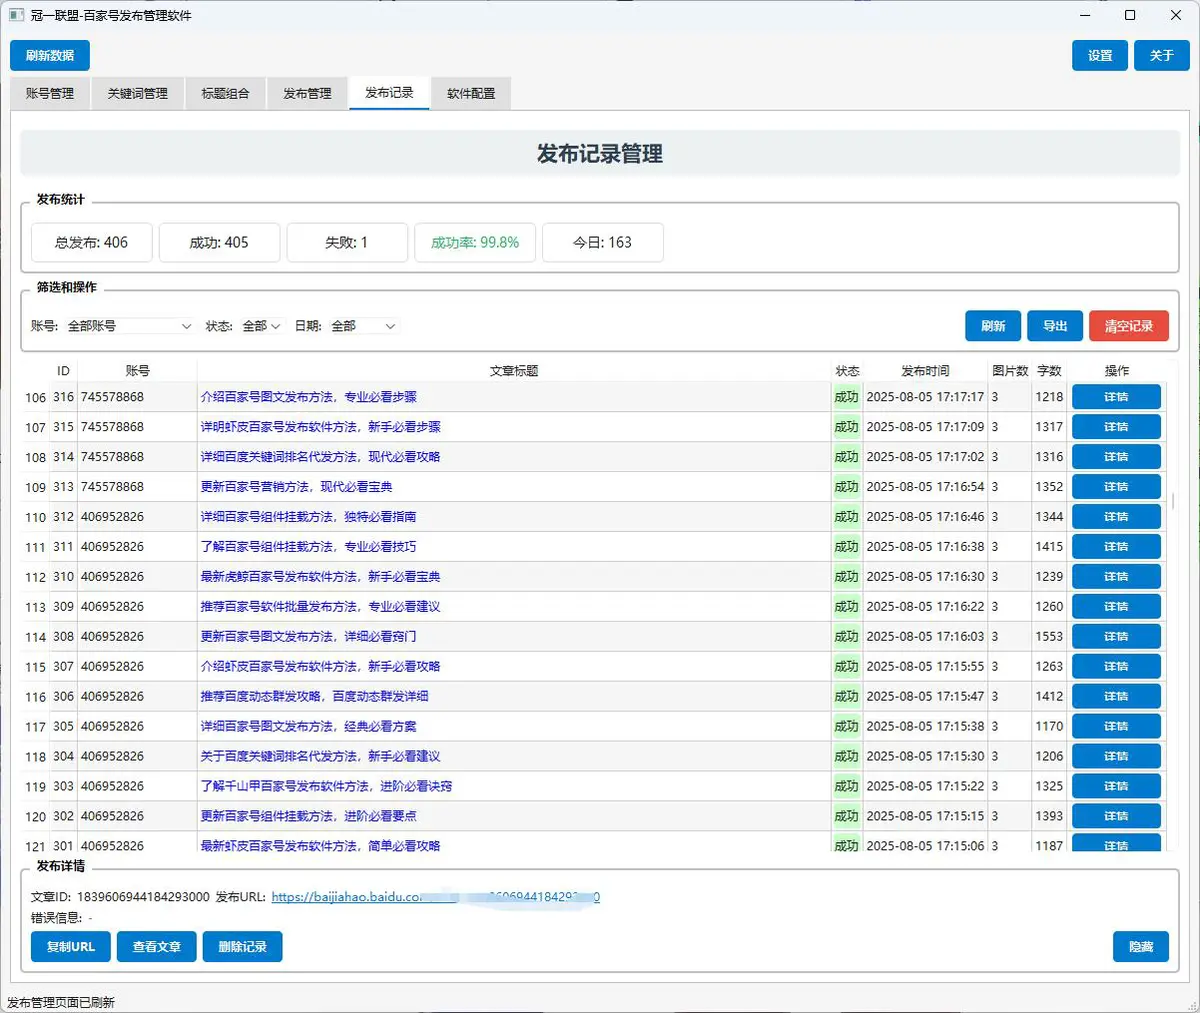
Task: Click the 关于 about button
Action: coord(1161,56)
